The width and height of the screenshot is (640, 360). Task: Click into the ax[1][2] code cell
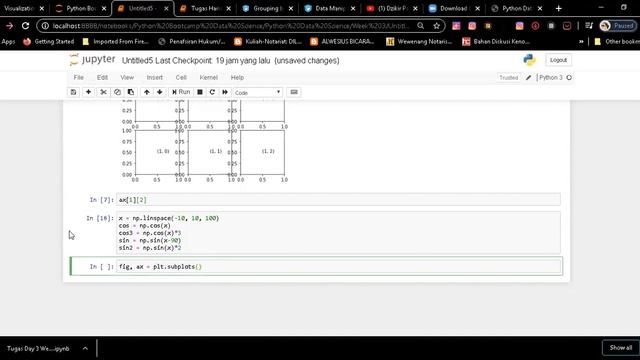338,200
